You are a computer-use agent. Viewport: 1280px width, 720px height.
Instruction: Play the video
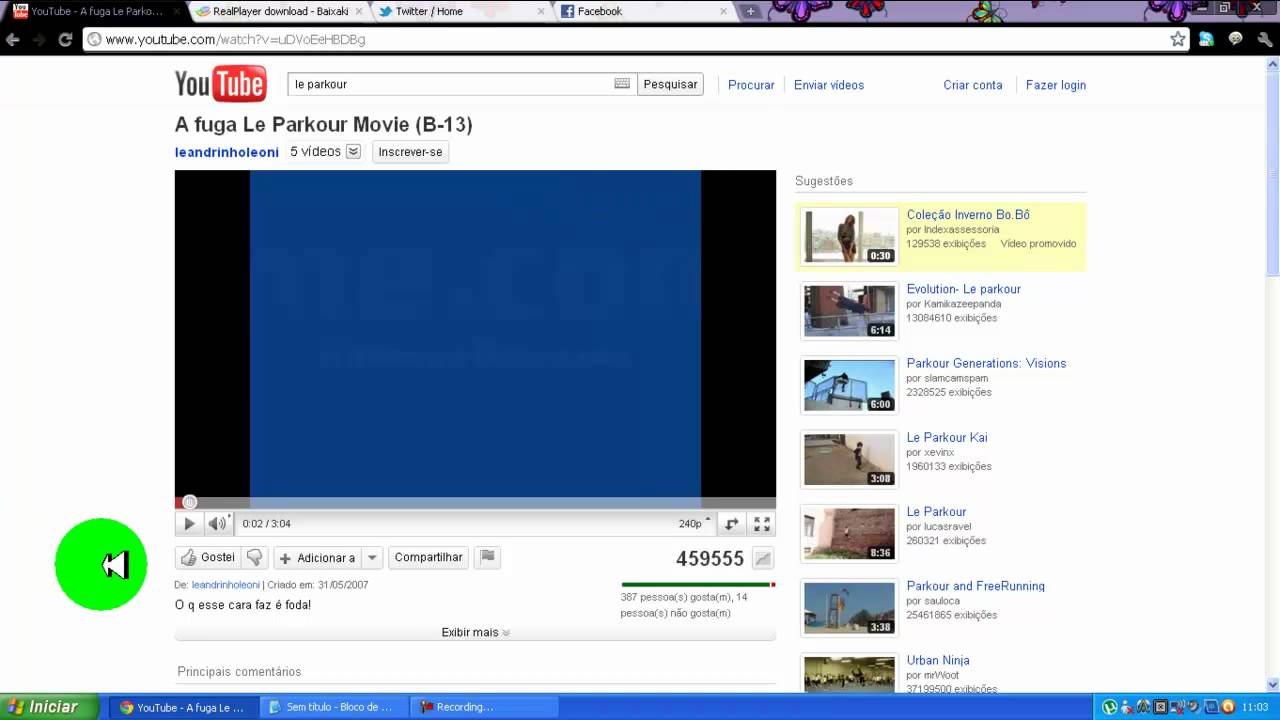tap(189, 523)
